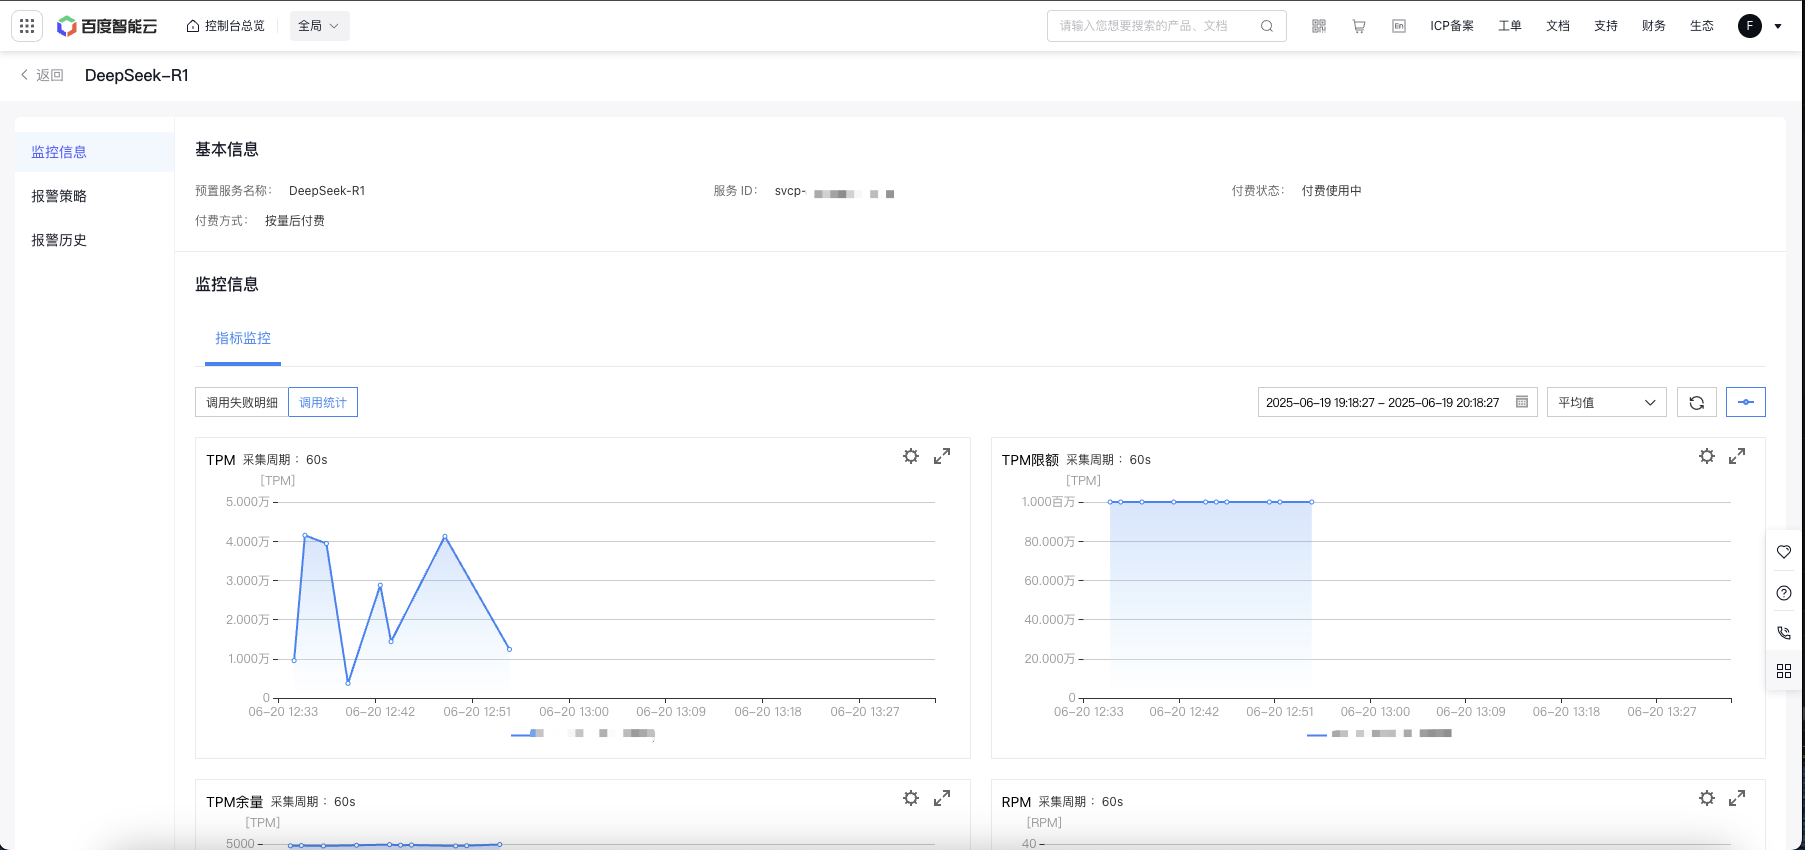
Task: Open settings gear on TPM chart
Action: click(x=911, y=456)
